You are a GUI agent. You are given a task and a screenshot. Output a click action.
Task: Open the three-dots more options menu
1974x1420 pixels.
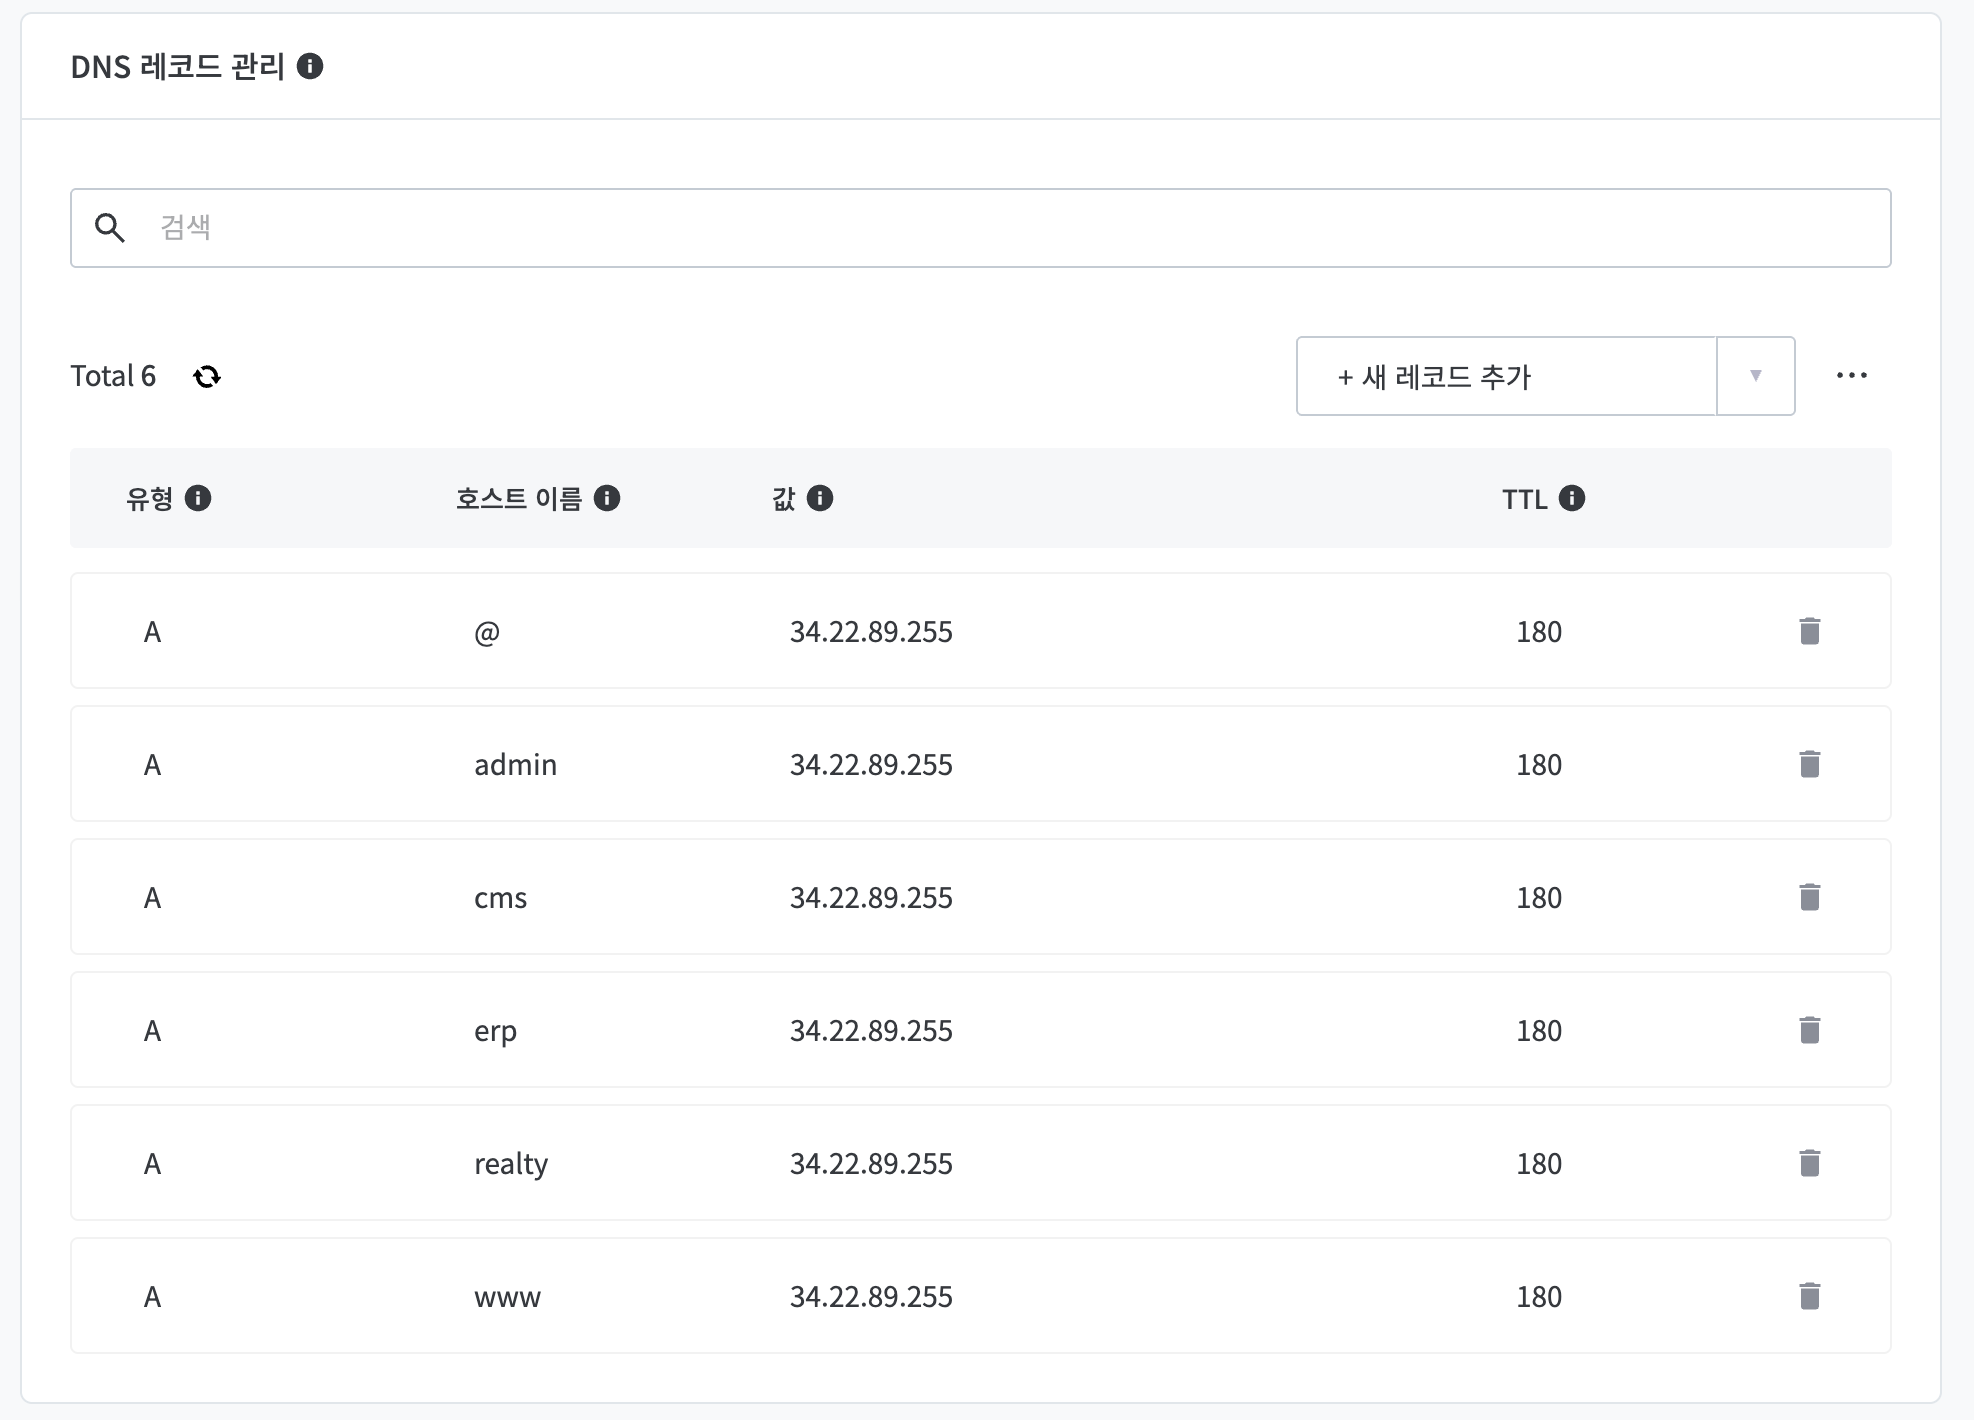[x=1851, y=376]
